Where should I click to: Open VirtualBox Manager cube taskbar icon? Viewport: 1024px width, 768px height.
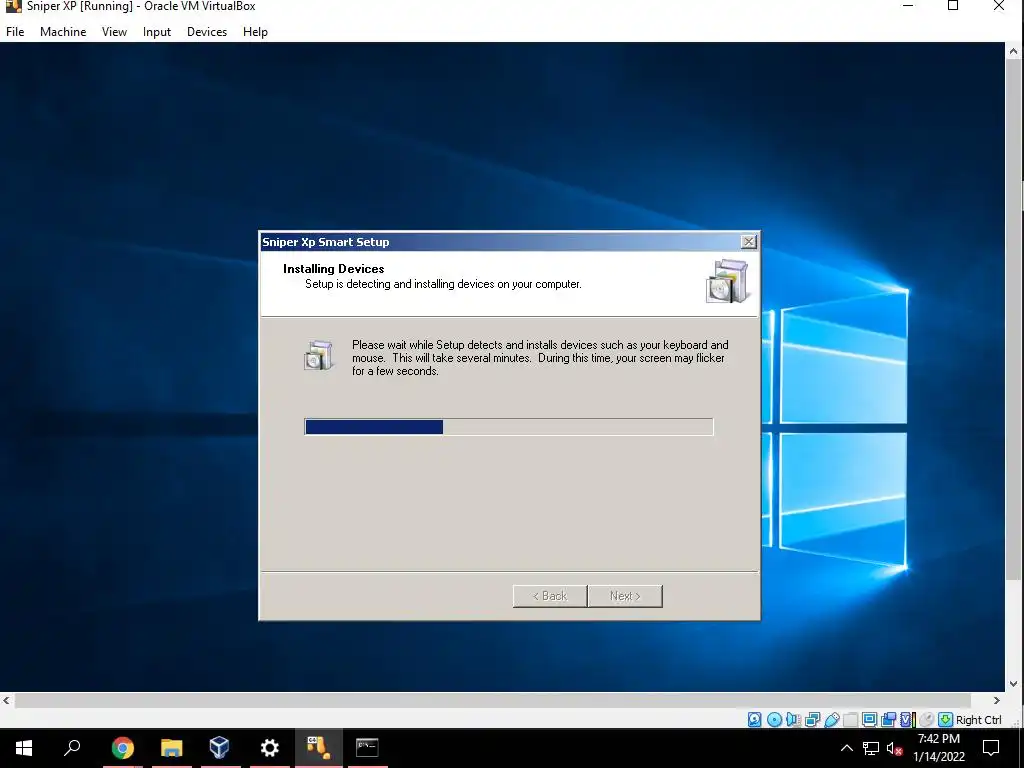(219, 747)
